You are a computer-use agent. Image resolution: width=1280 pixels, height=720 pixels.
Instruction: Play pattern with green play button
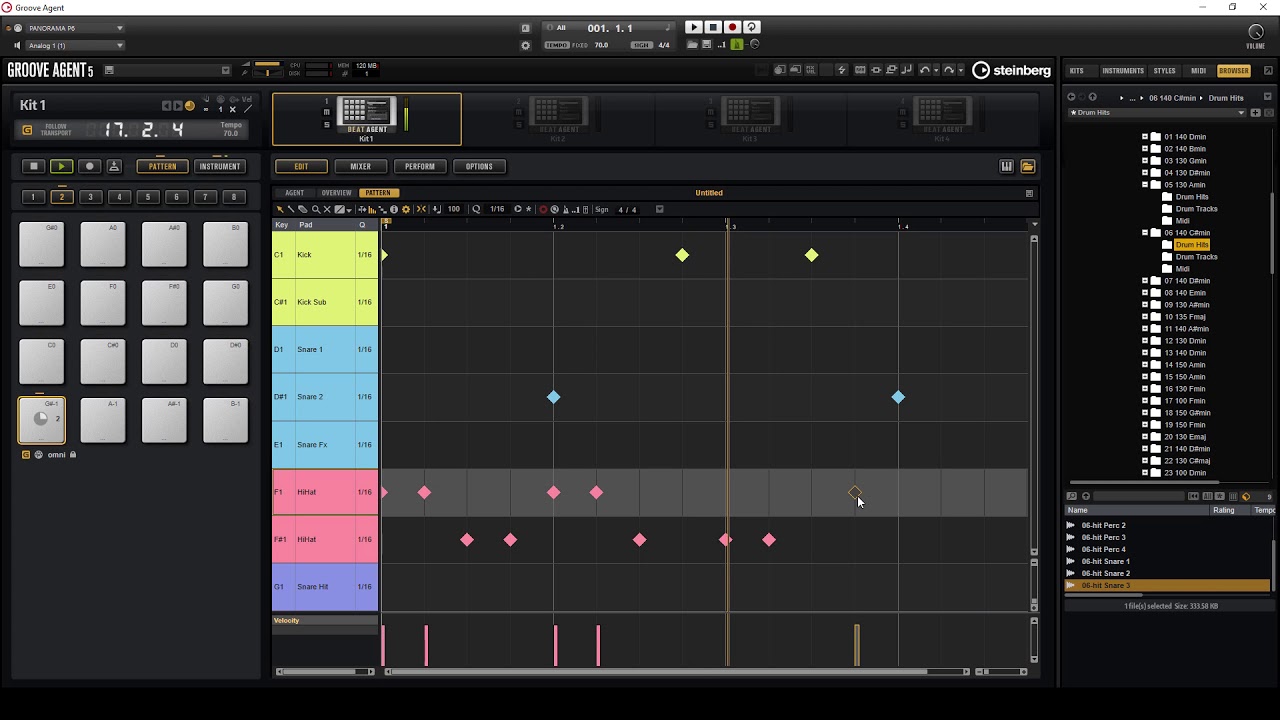pos(61,166)
